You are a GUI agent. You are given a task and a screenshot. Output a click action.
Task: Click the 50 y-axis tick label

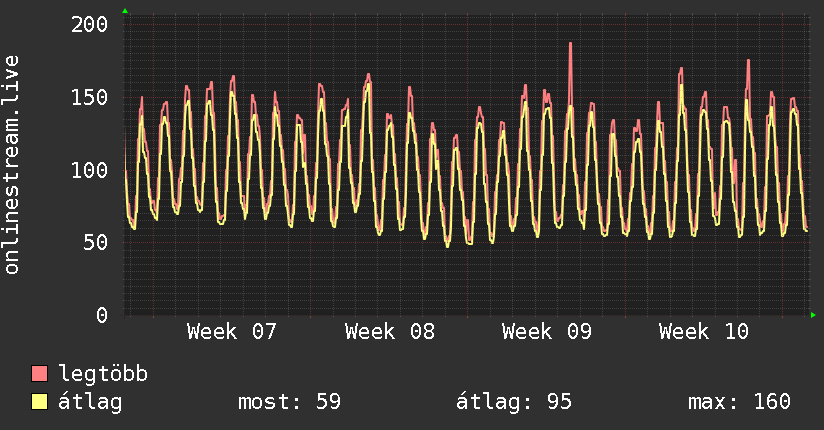coord(95,242)
